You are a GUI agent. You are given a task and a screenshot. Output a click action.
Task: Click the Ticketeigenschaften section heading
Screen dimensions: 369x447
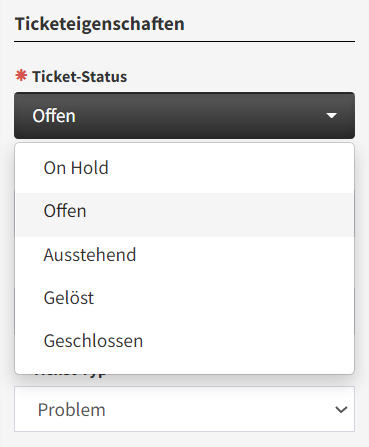pyautogui.click(x=100, y=24)
